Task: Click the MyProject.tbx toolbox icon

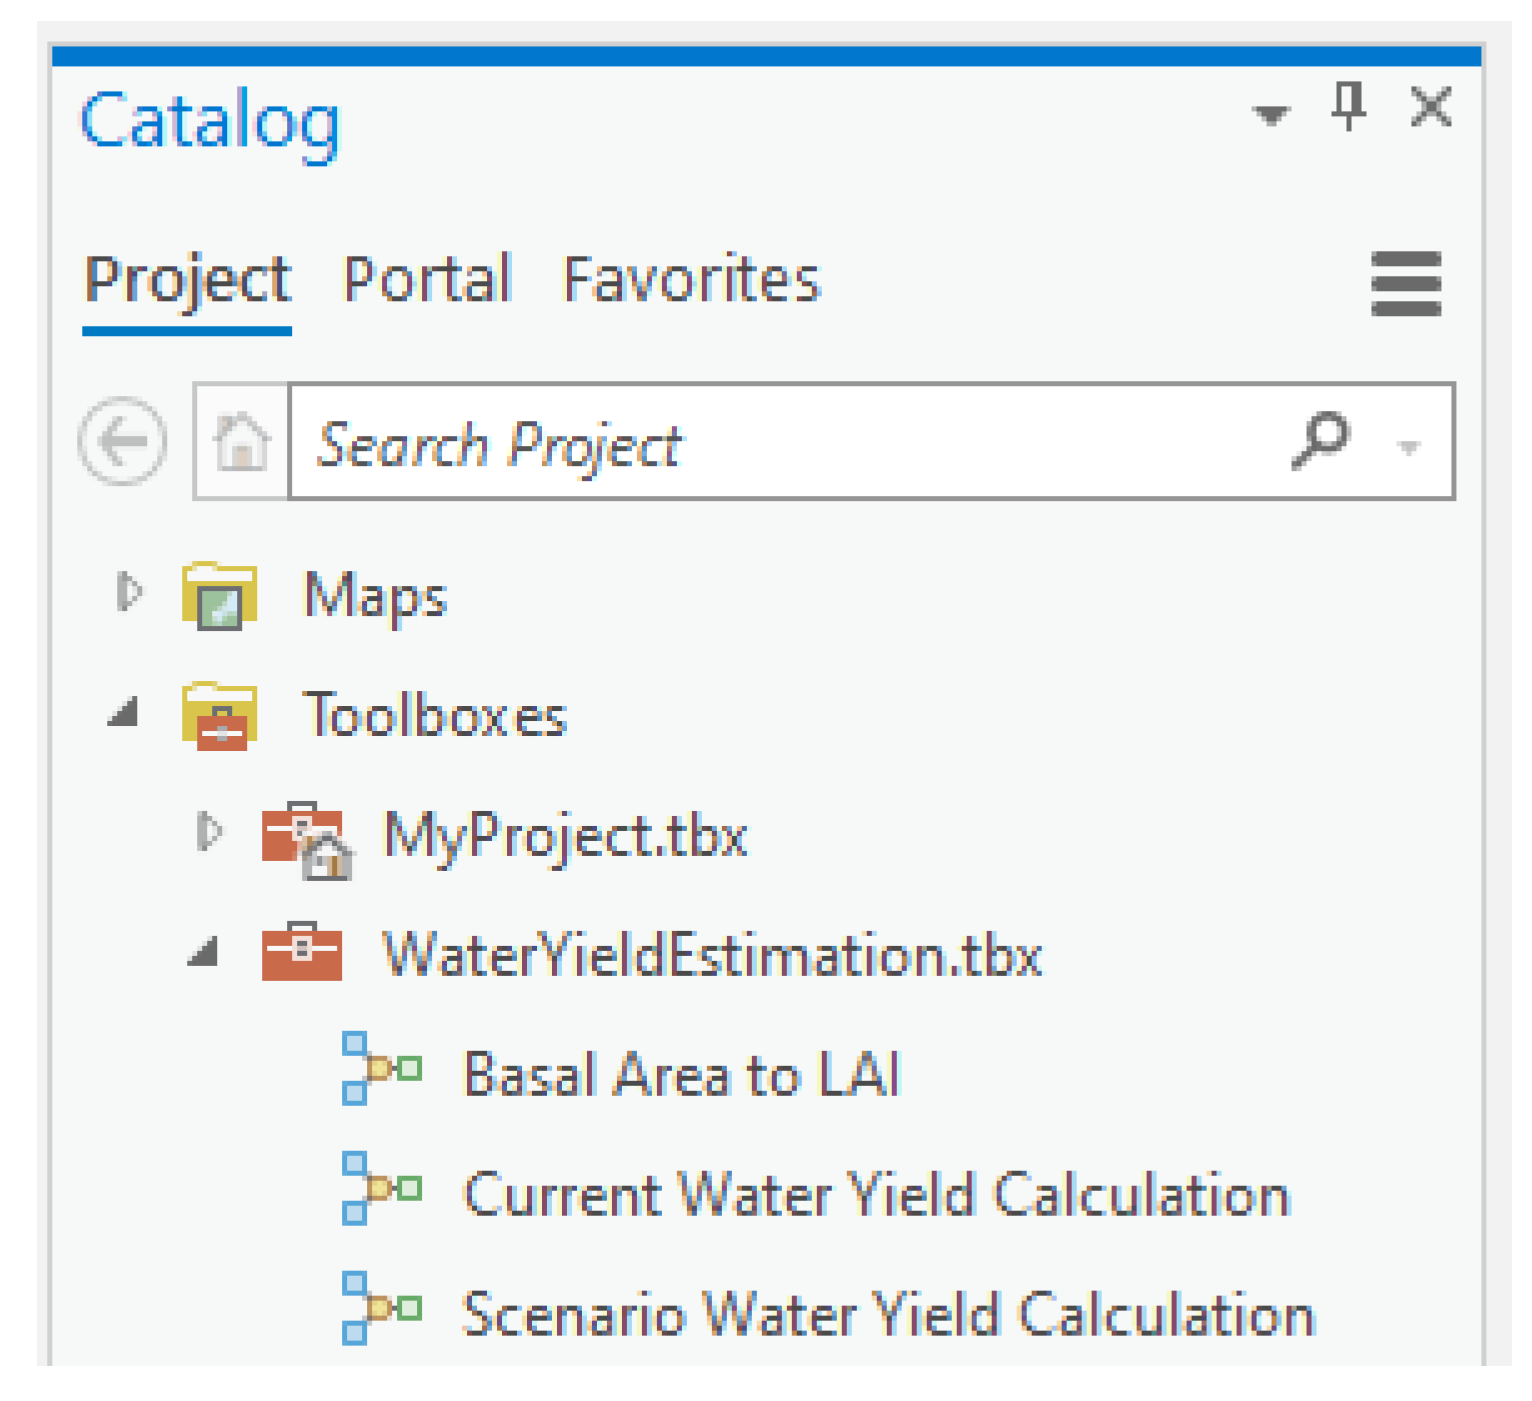Action: (x=304, y=837)
